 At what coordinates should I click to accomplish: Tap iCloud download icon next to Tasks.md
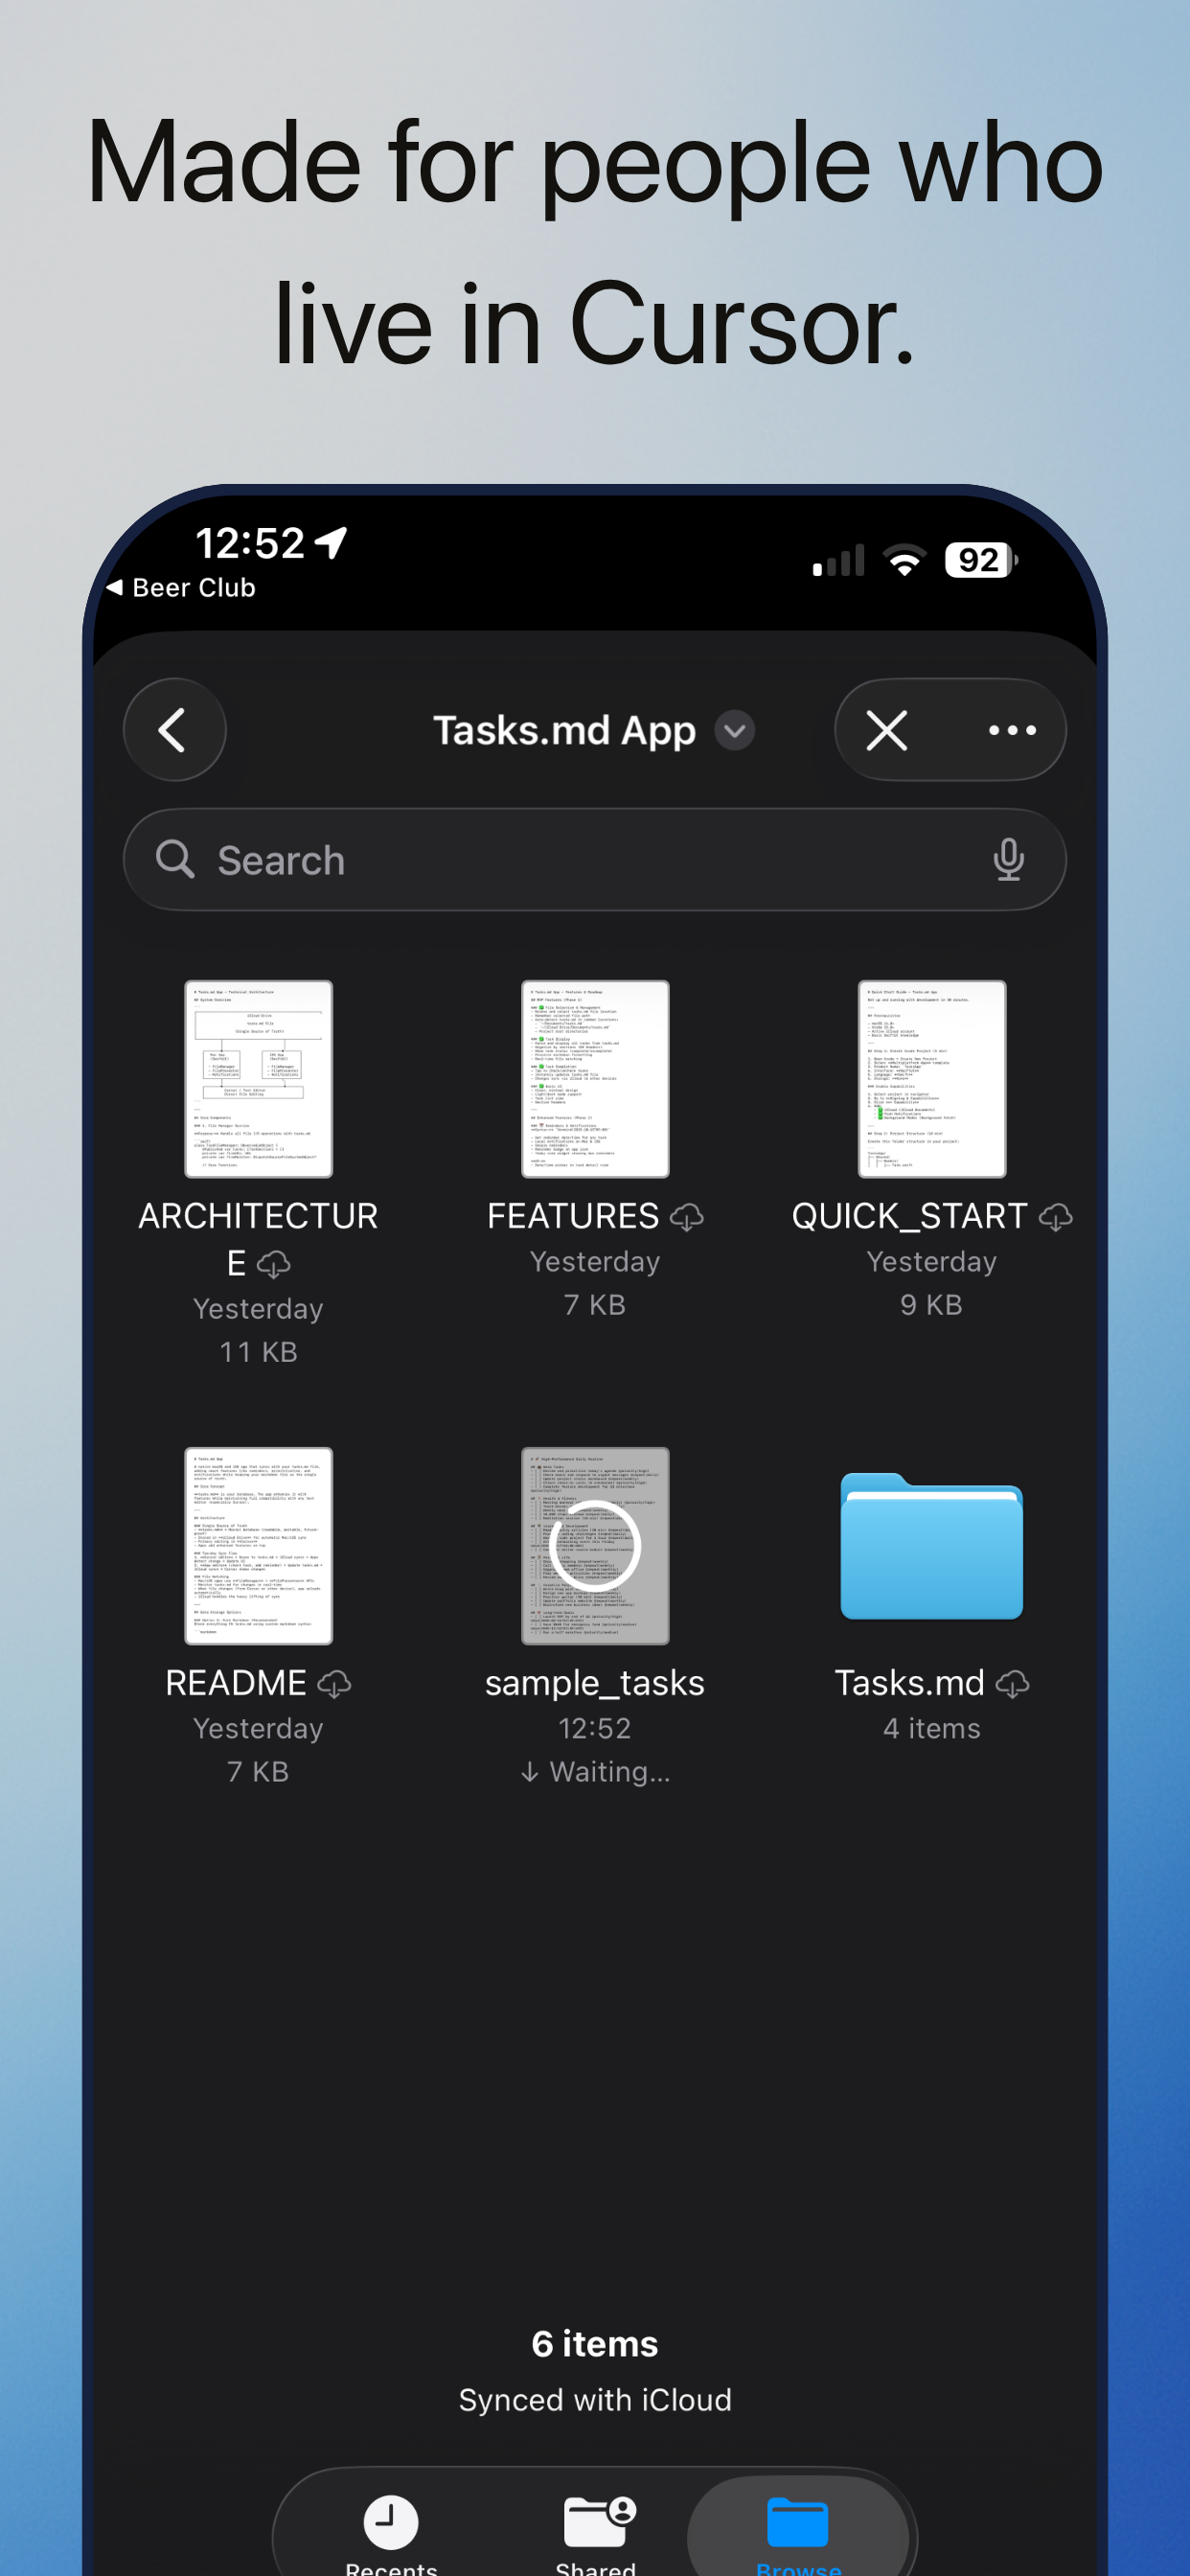tap(1013, 1684)
